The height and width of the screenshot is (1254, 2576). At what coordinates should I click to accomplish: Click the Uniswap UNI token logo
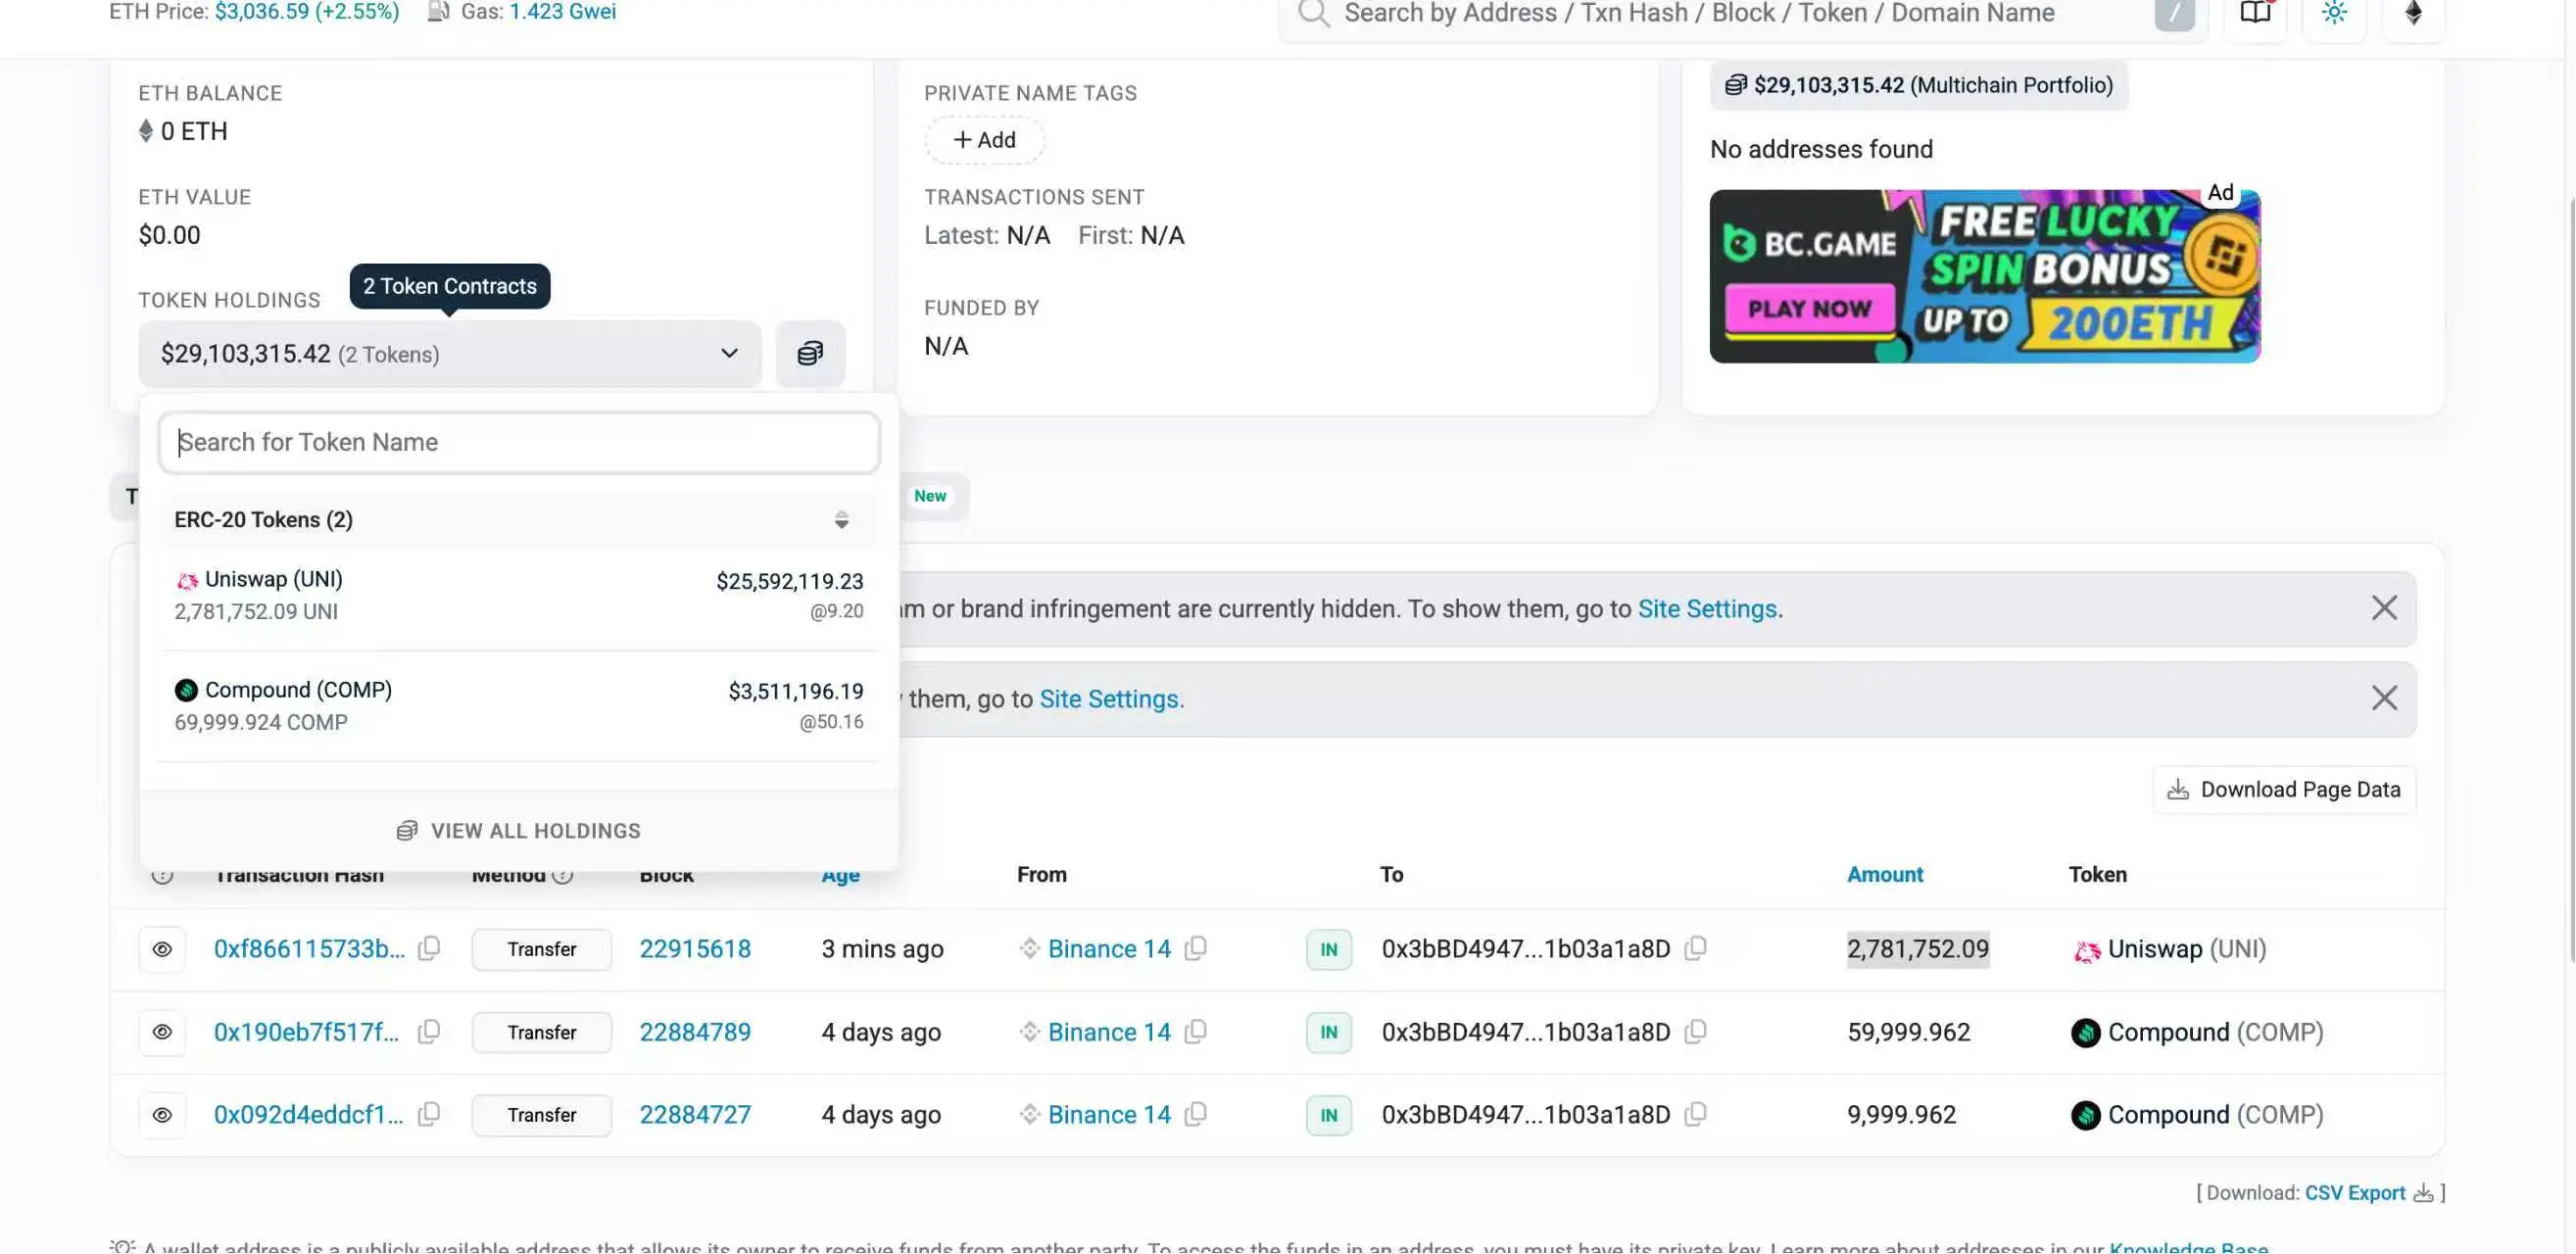[x=186, y=580]
